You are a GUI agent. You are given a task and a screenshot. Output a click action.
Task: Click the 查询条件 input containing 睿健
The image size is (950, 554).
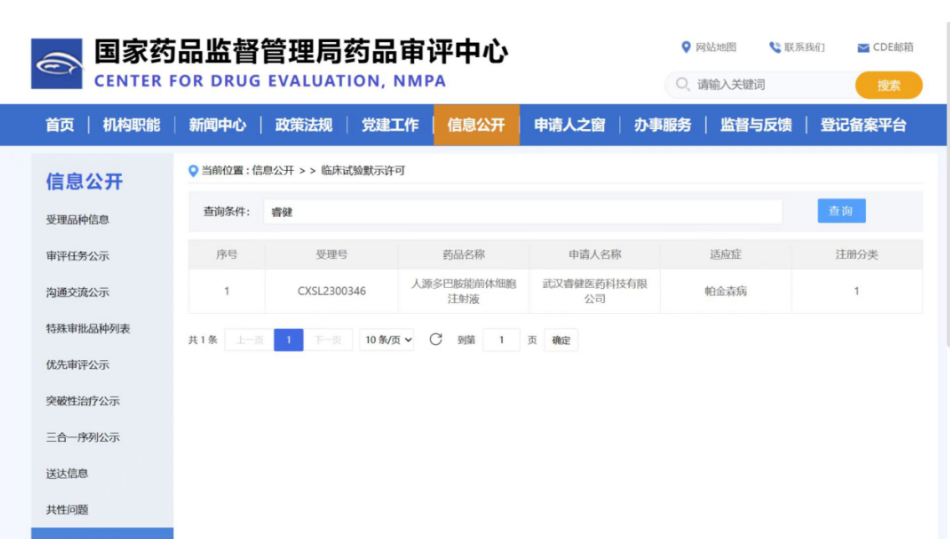click(522, 212)
